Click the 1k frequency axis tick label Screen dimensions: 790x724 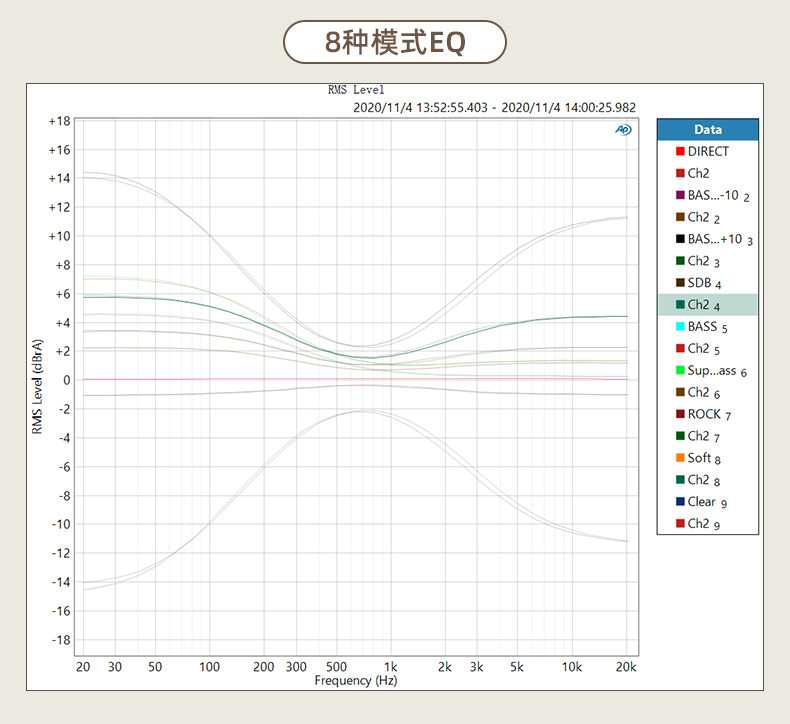(390, 667)
